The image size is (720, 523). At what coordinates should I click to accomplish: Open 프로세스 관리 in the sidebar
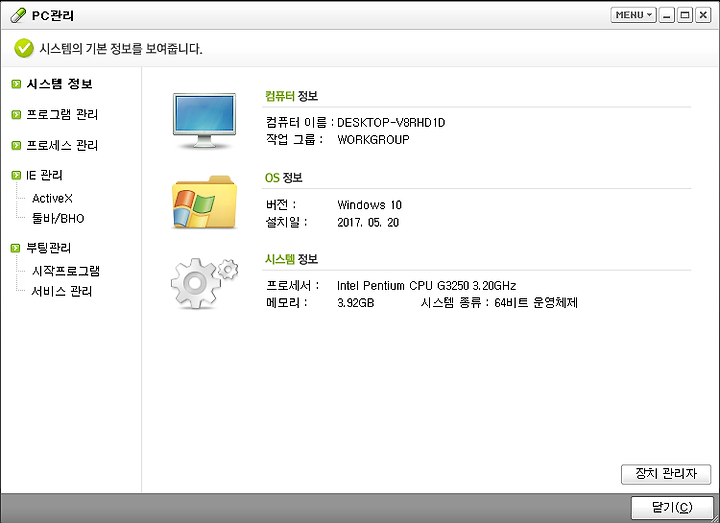tap(62, 146)
